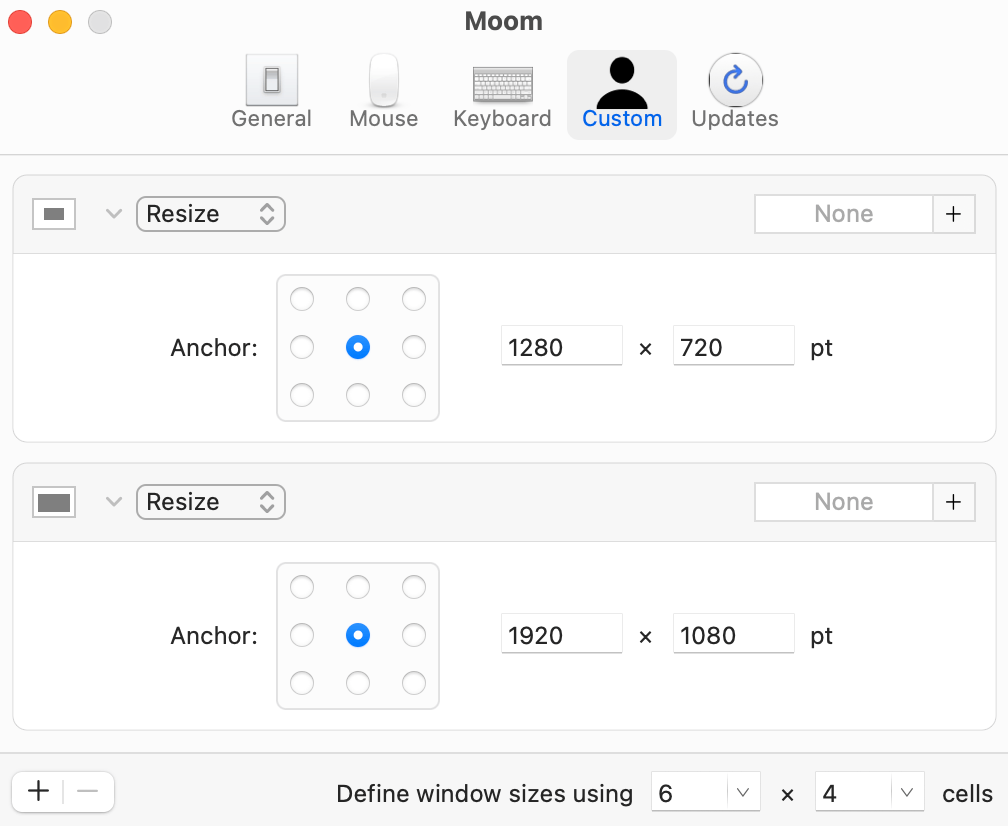1008x826 pixels.
Task: Select the Custom tab
Action: coord(622,94)
